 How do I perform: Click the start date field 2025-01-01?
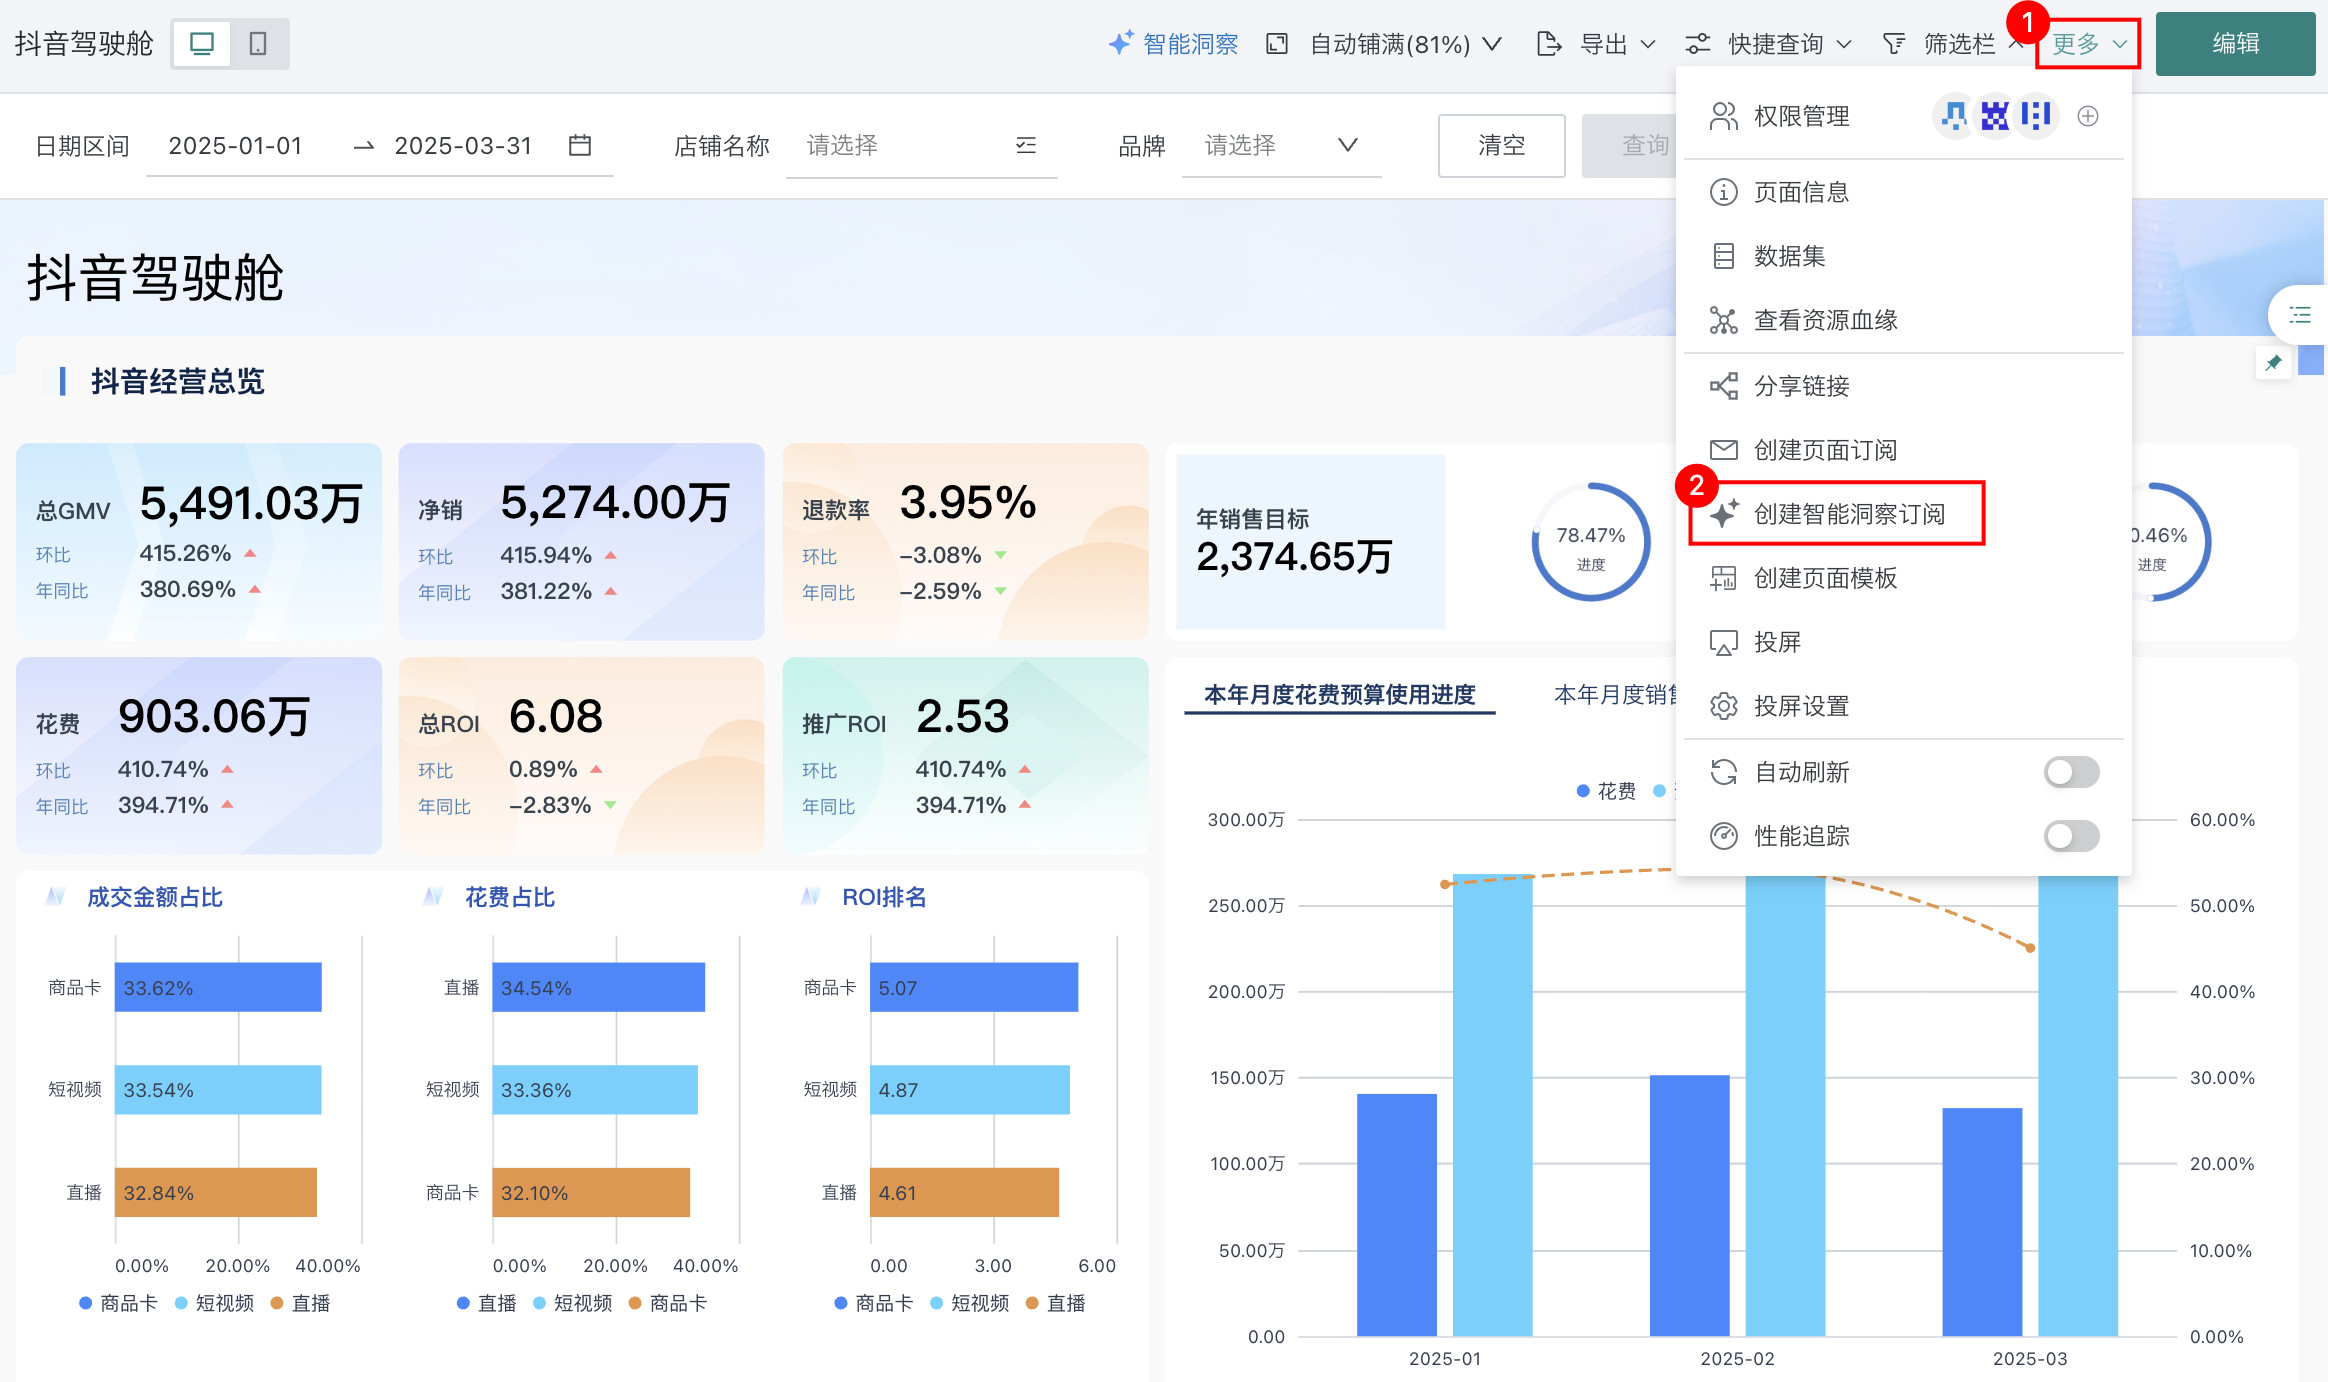(236, 146)
